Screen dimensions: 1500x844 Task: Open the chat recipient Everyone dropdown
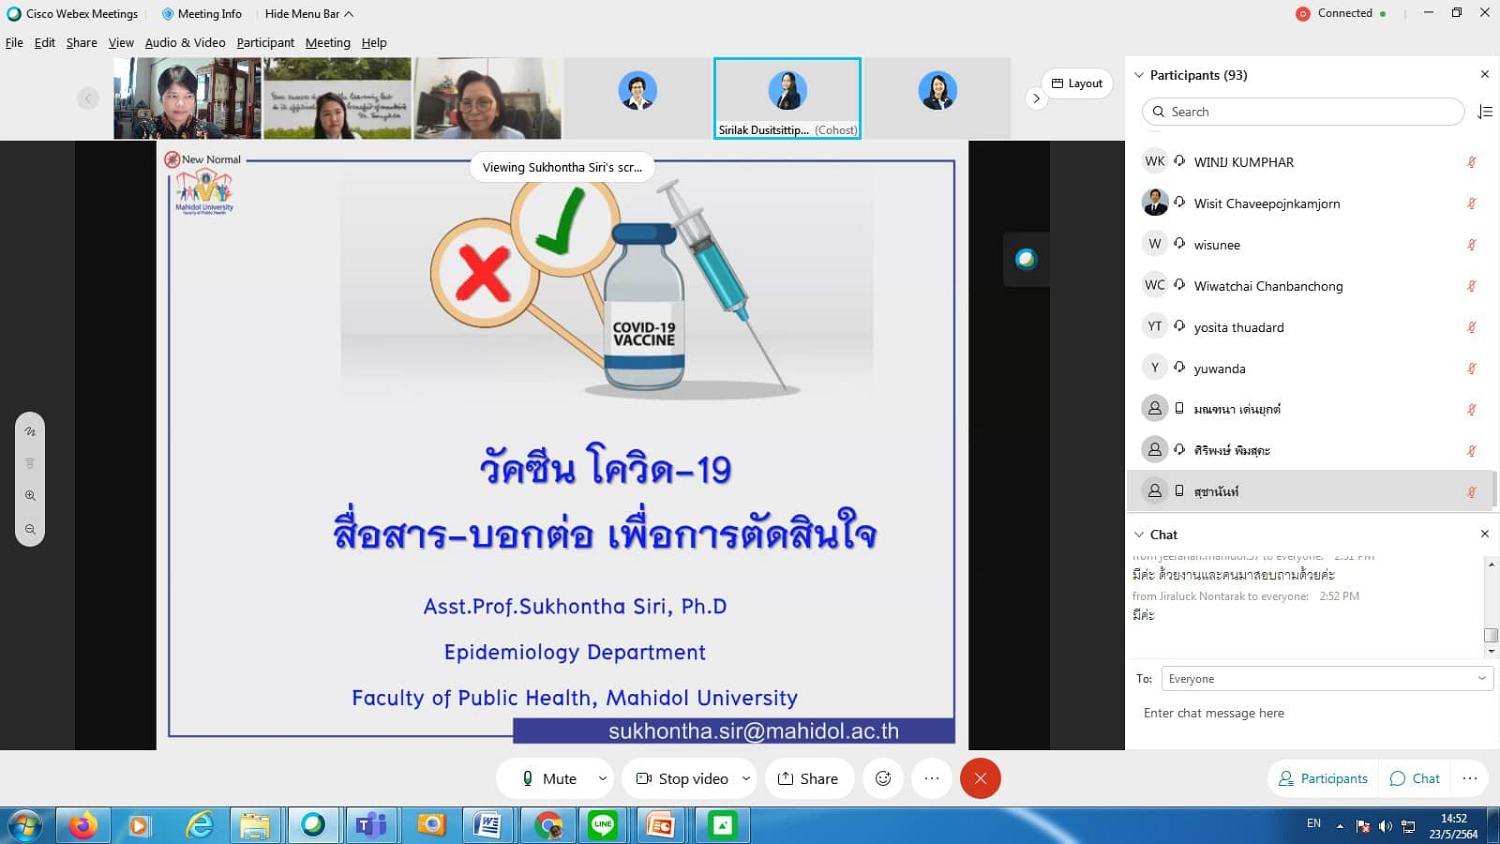pyautogui.click(x=1327, y=679)
